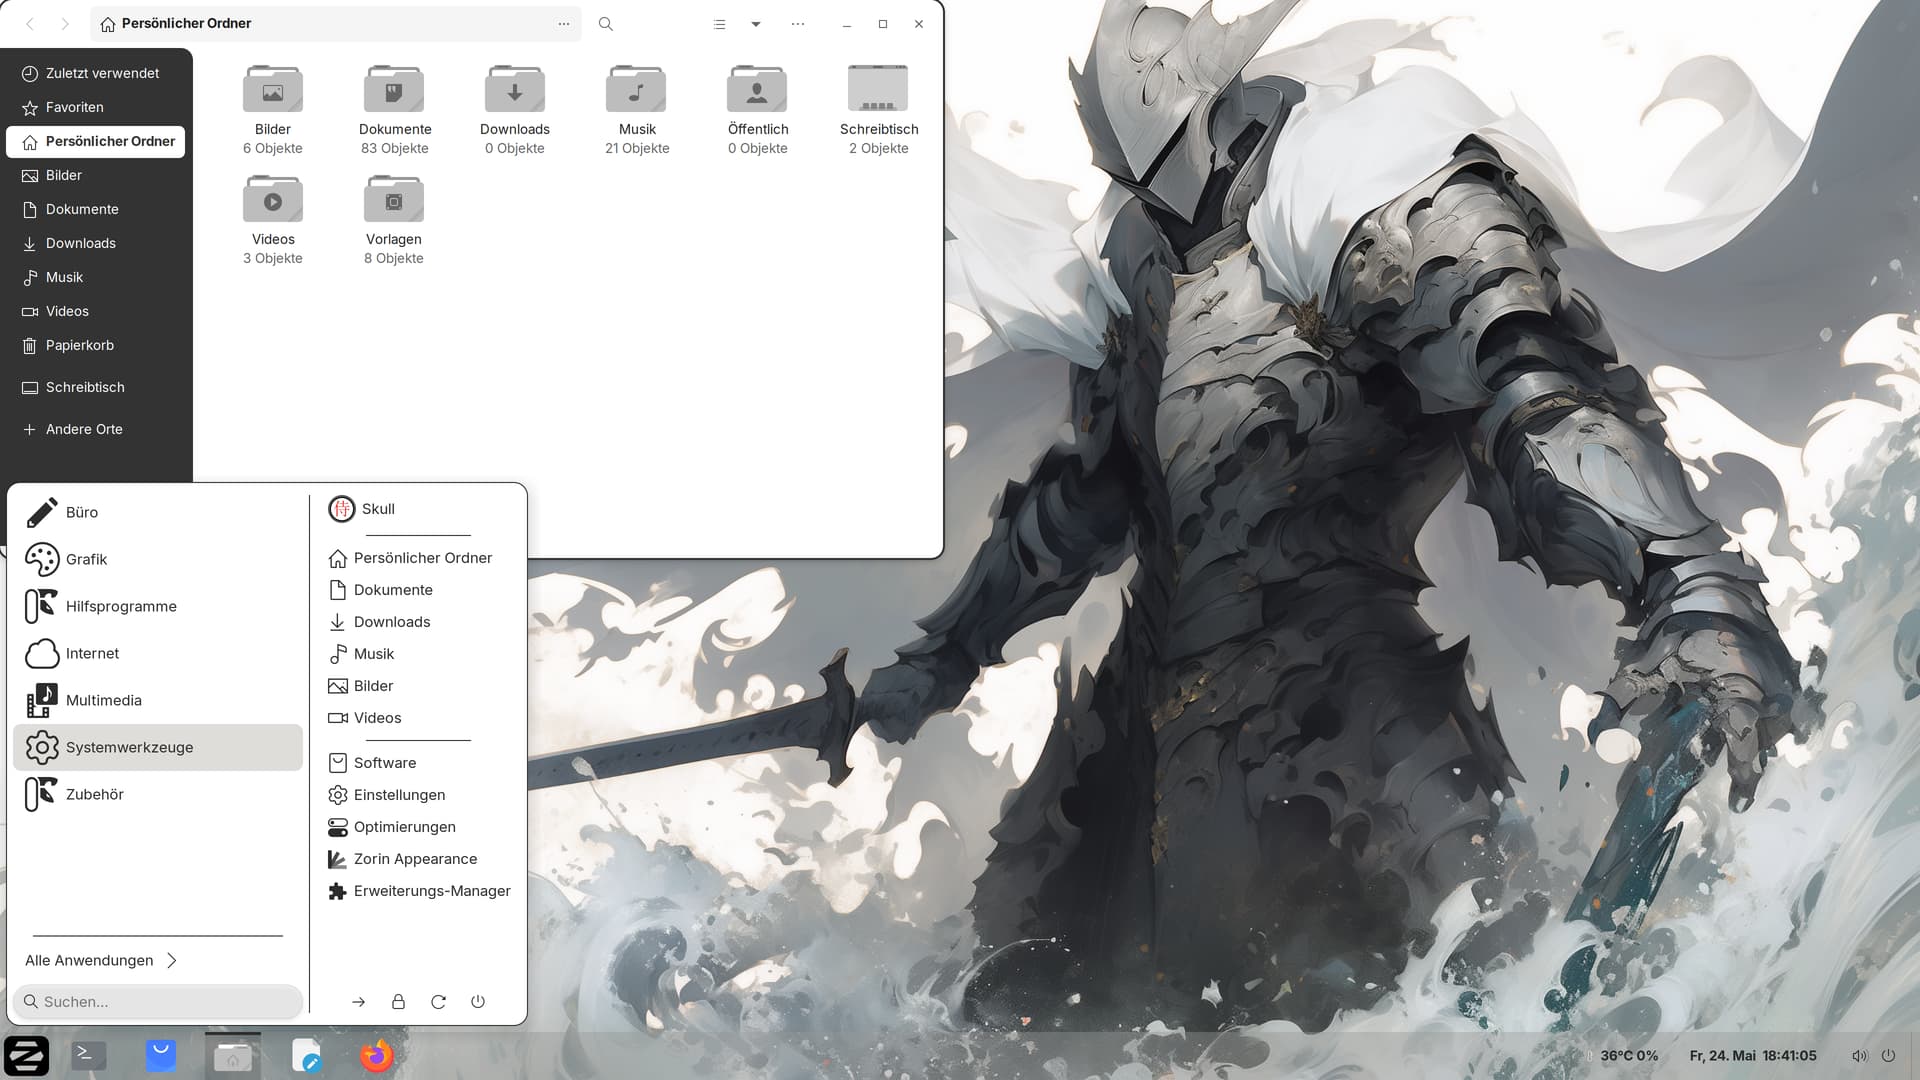Viewport: 1920px width, 1080px height.
Task: Open the Vorlagen folder with 8 Objekte
Action: point(394,218)
